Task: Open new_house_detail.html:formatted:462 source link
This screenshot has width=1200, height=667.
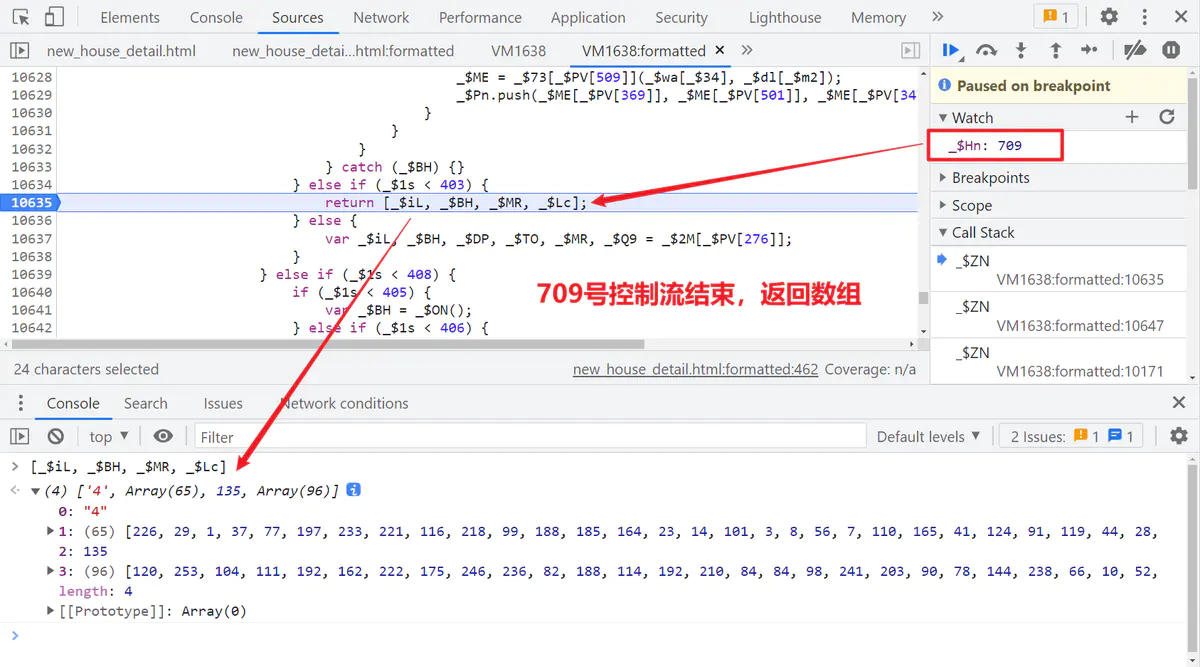Action: (x=695, y=369)
